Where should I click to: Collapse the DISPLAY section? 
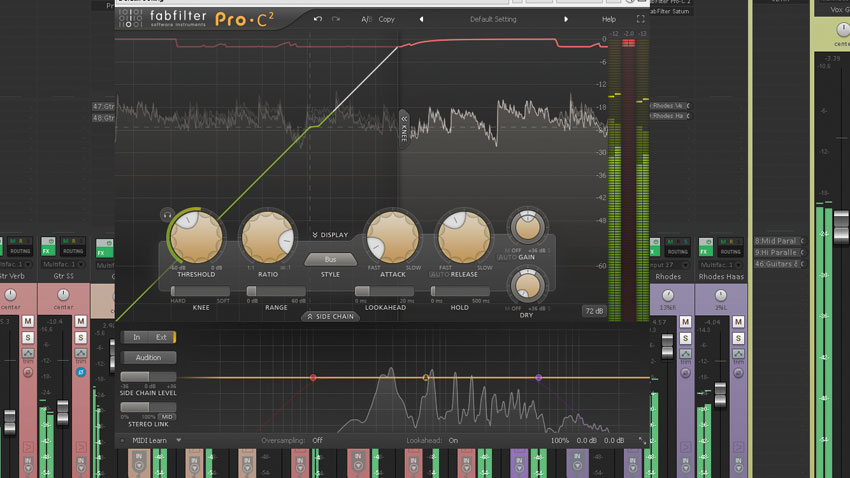pos(330,235)
